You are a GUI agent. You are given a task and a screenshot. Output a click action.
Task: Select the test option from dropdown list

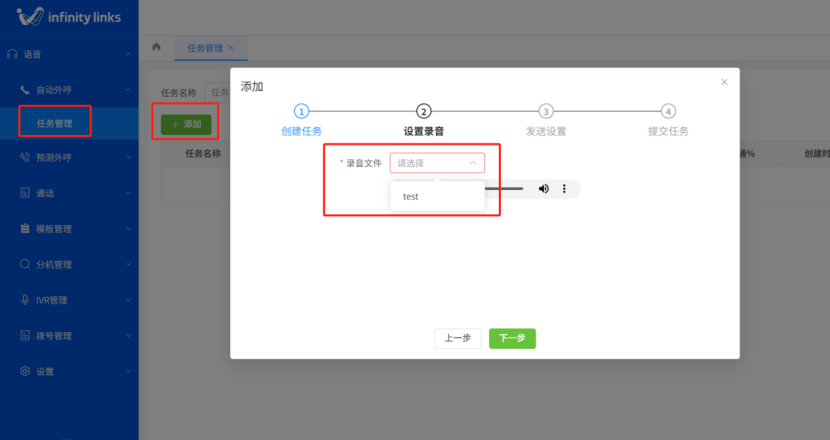411,197
